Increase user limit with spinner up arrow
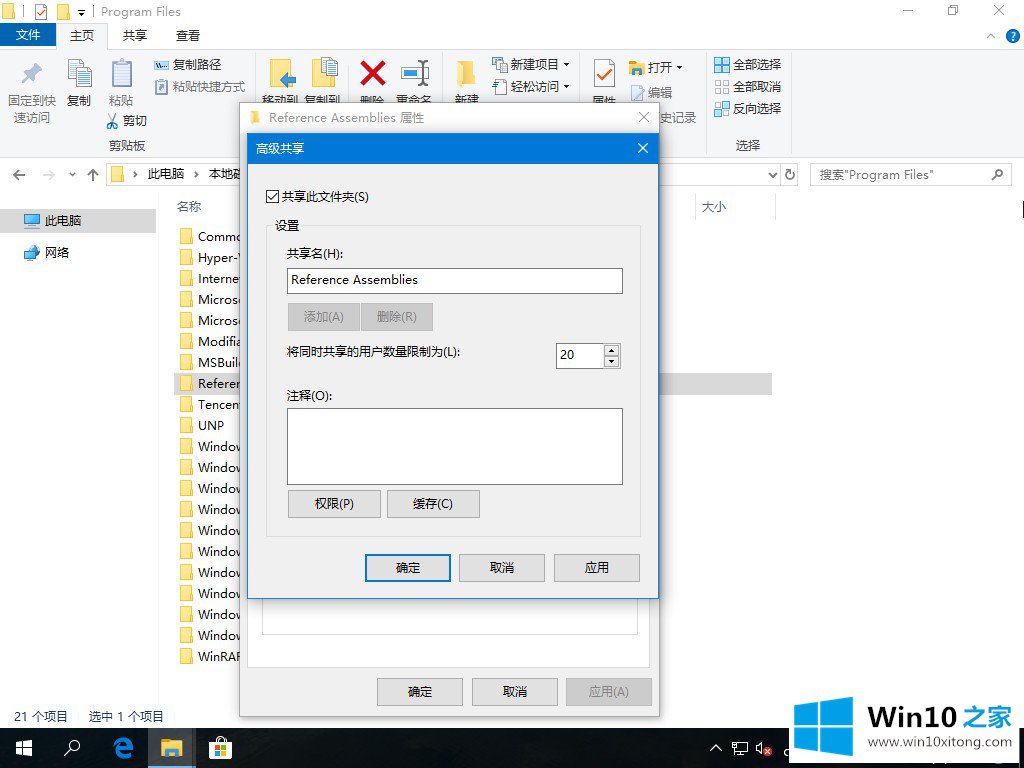 (612, 349)
